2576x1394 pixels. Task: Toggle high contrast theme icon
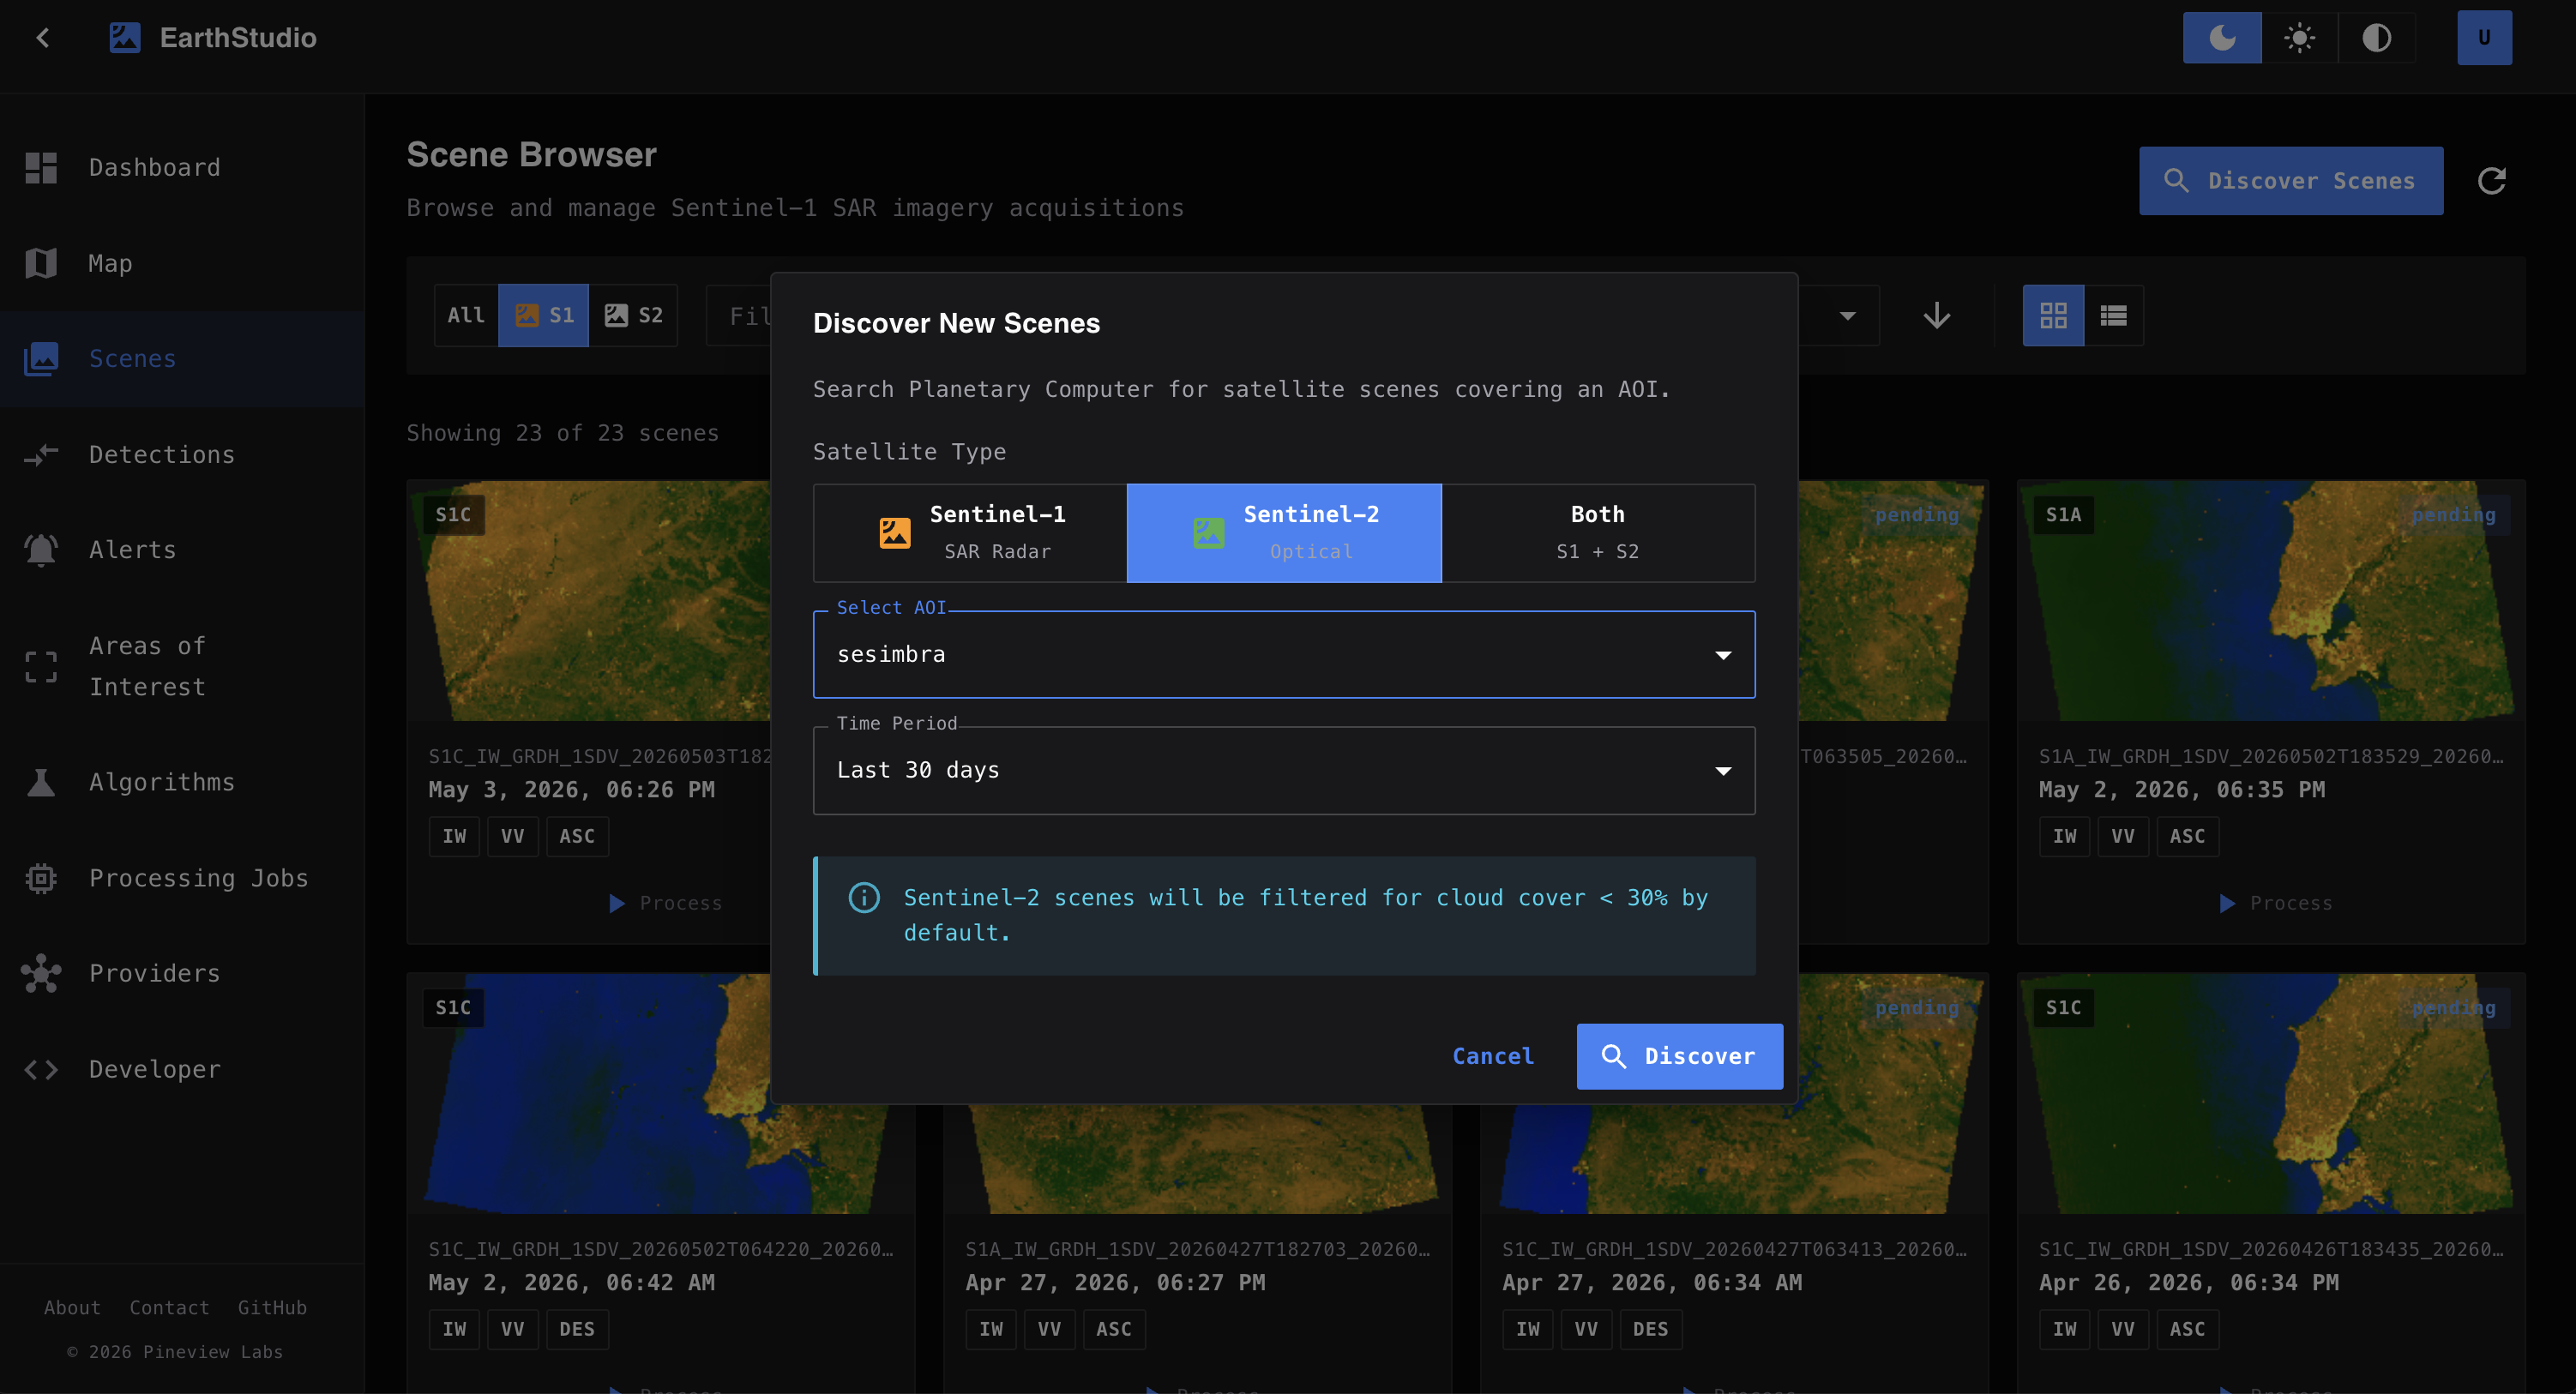(x=2376, y=38)
